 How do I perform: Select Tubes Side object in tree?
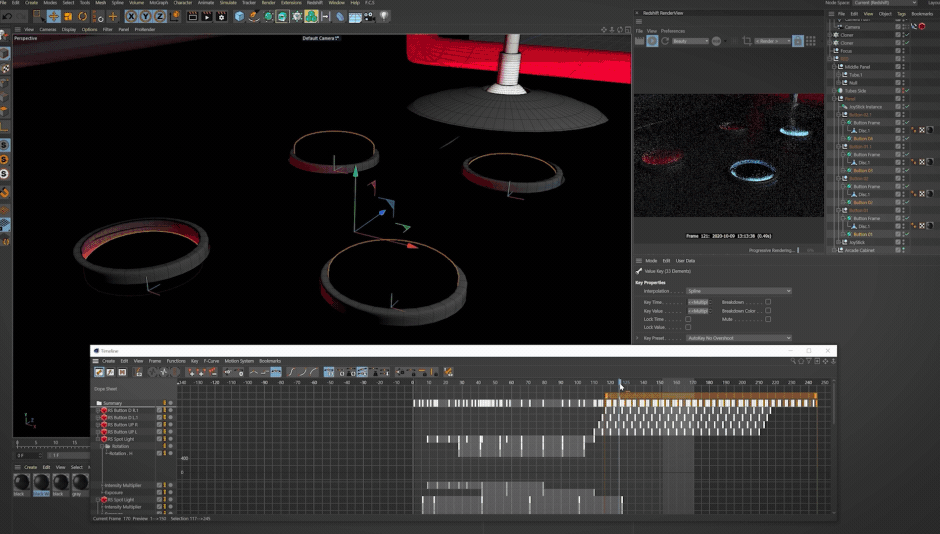tap(855, 91)
